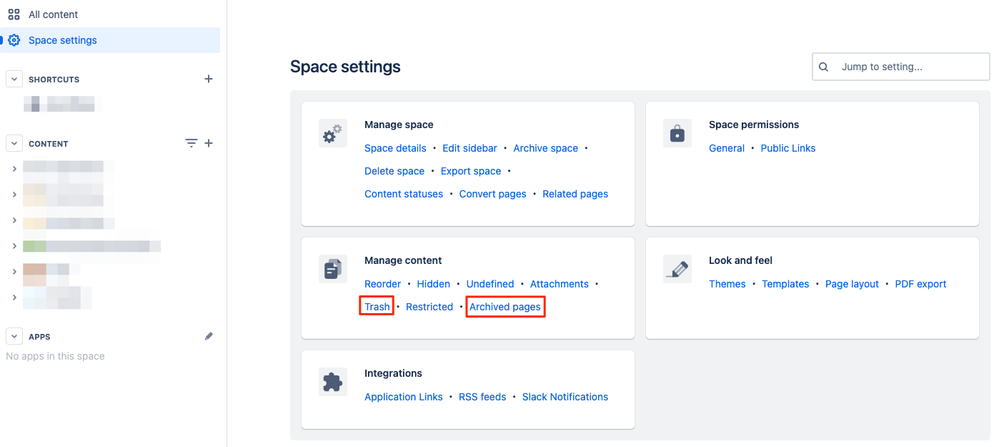This screenshot has width=999, height=447.
Task: Create content using the CONTENT plus icon
Action: tap(208, 143)
